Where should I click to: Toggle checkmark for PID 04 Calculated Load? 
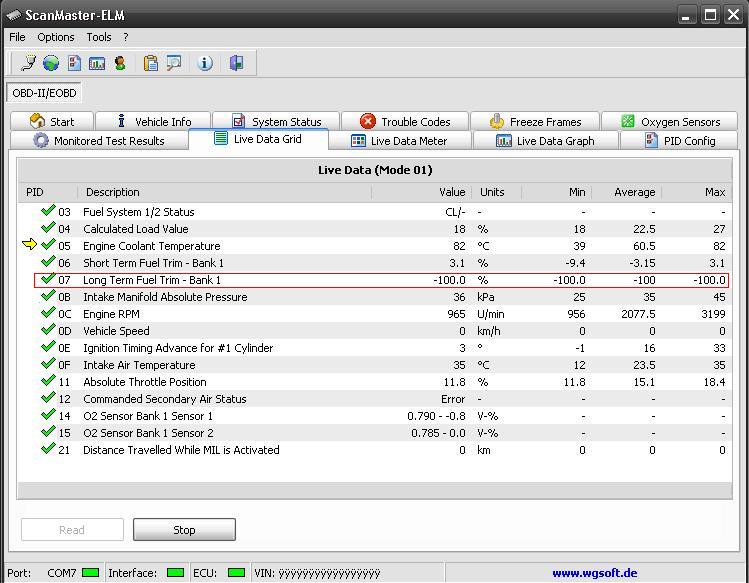coord(48,227)
